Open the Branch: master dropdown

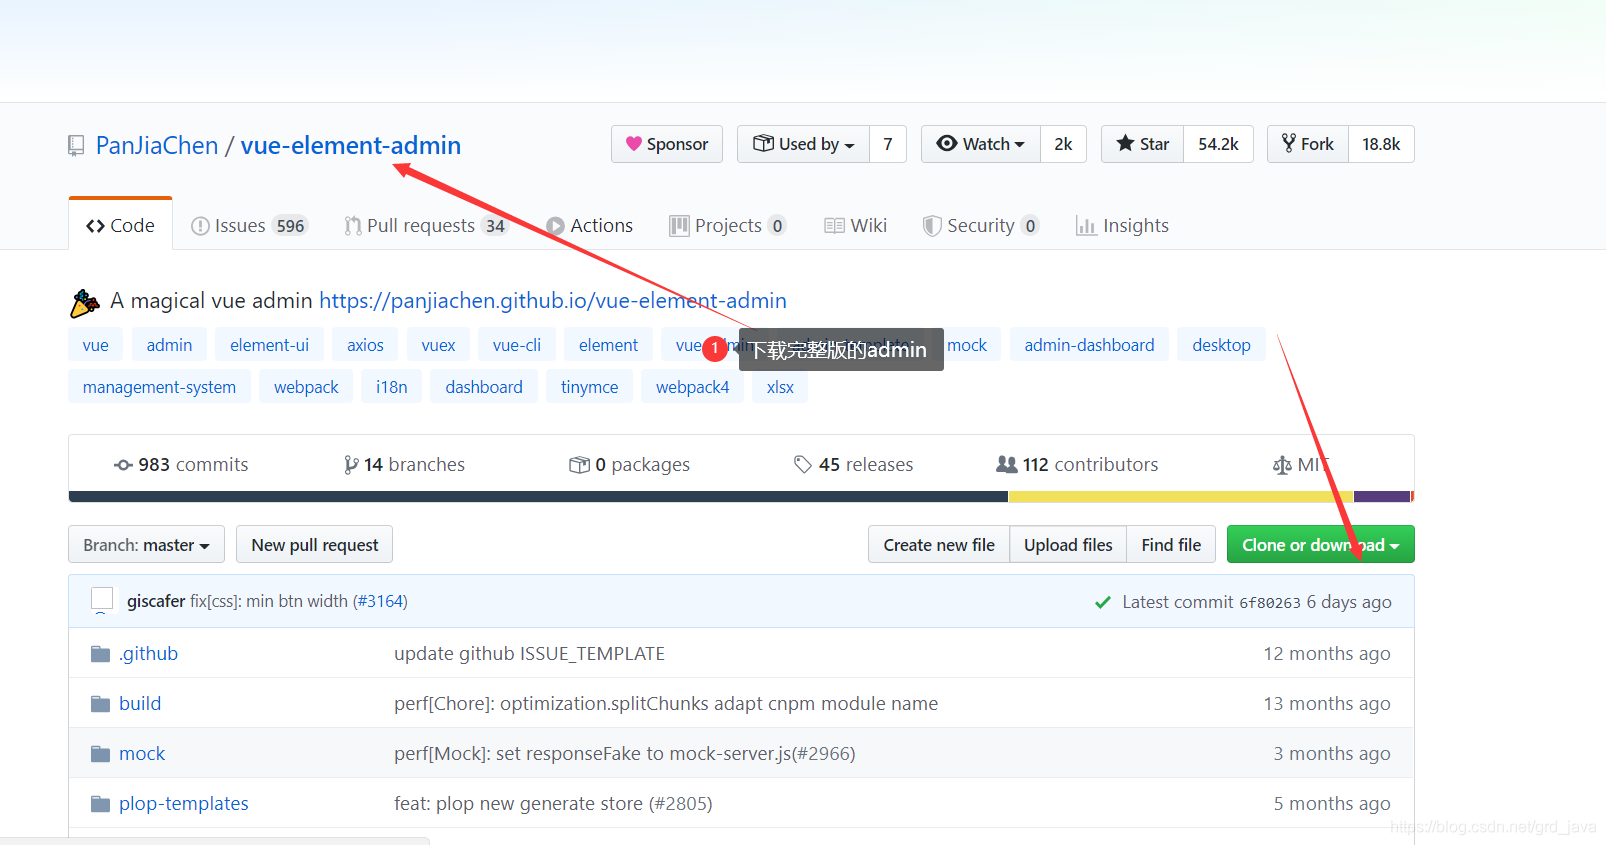pos(146,544)
